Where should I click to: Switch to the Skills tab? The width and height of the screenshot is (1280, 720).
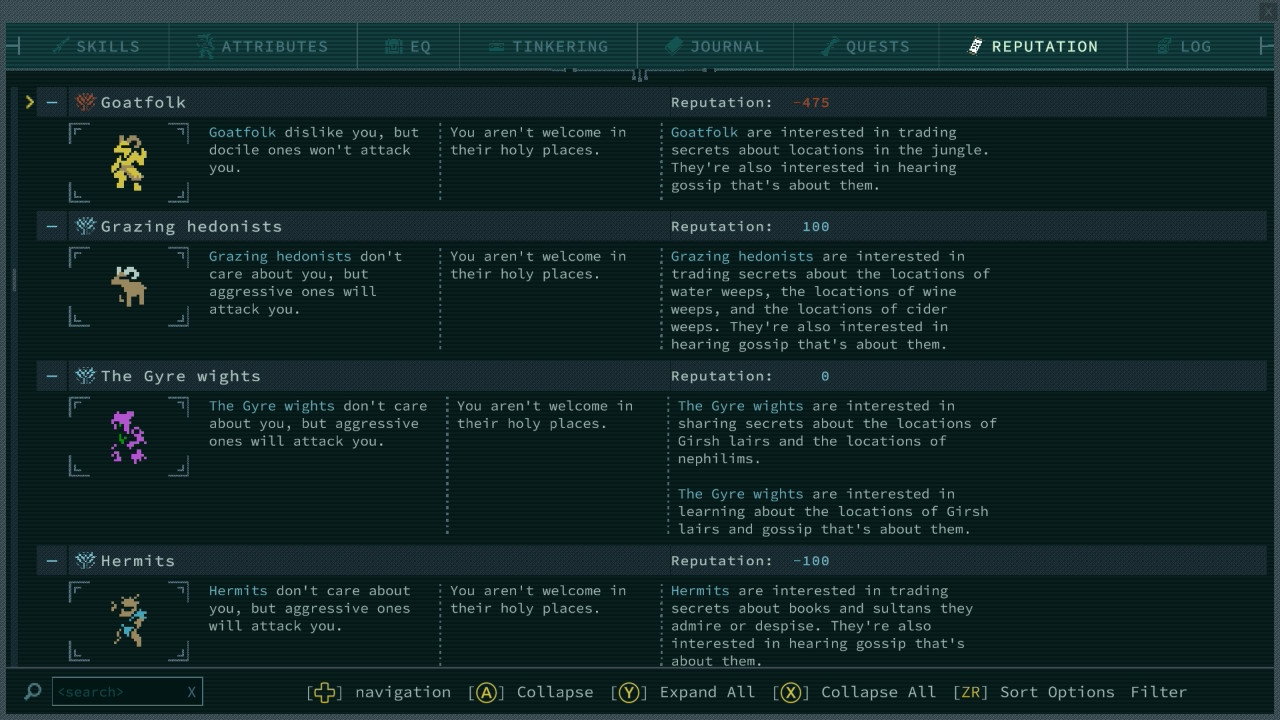coord(96,46)
